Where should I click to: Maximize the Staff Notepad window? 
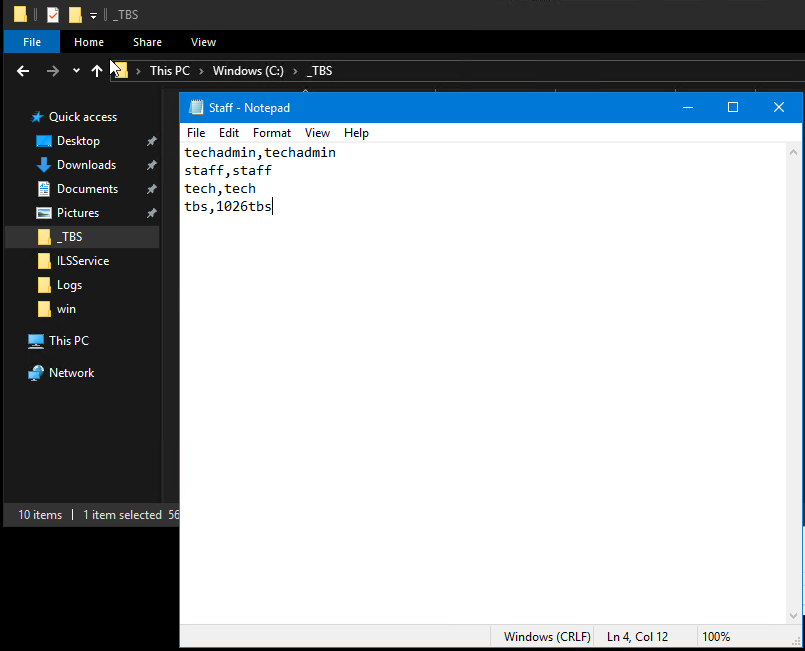pos(732,107)
